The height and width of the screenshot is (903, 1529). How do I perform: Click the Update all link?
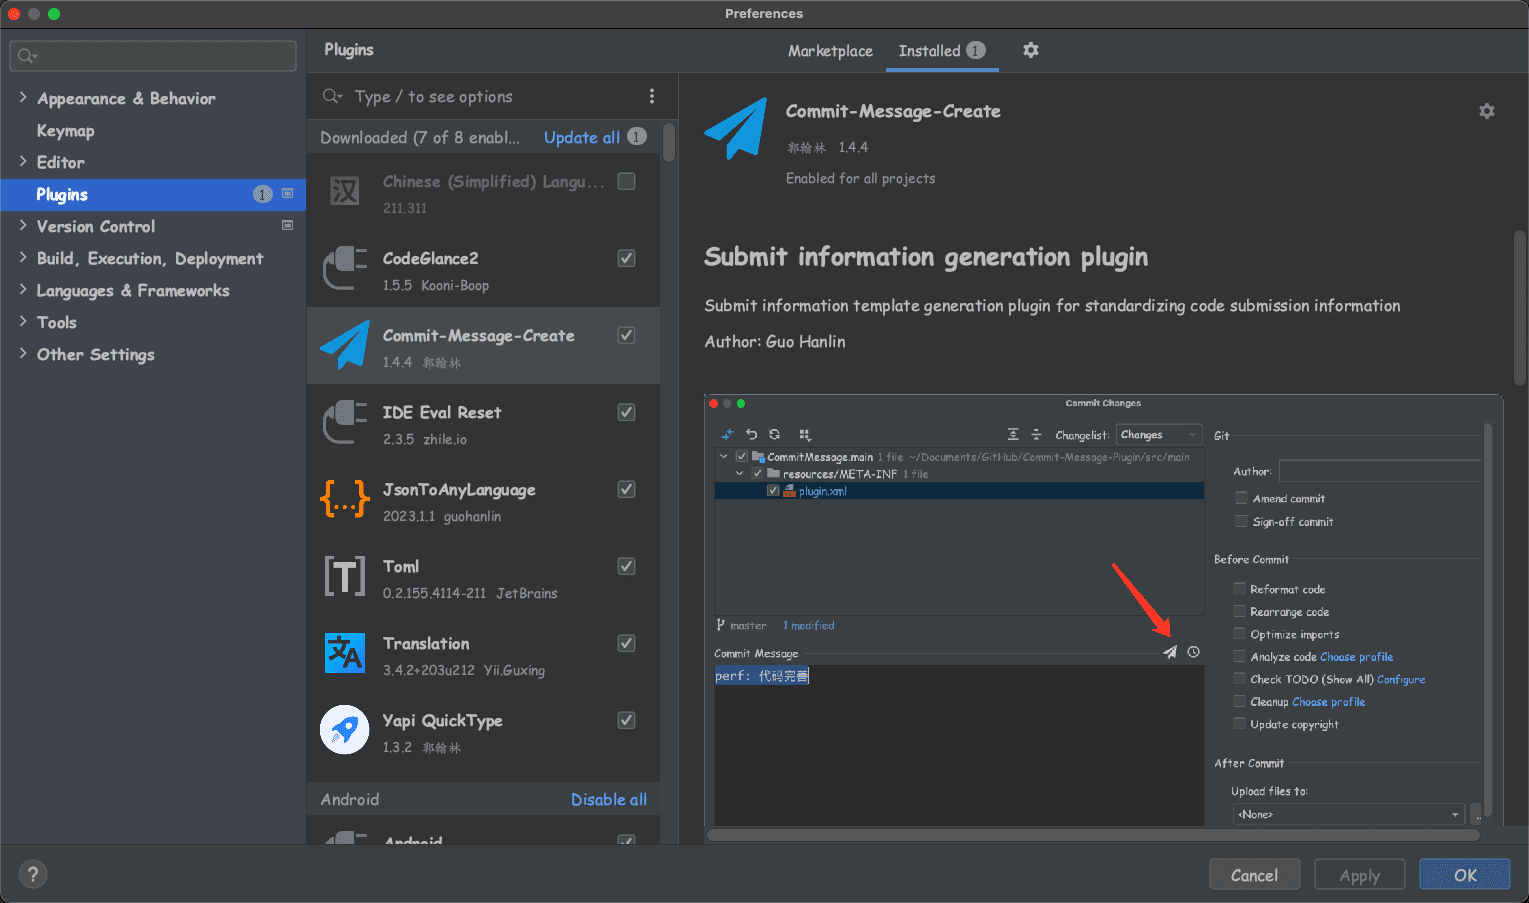coord(582,137)
